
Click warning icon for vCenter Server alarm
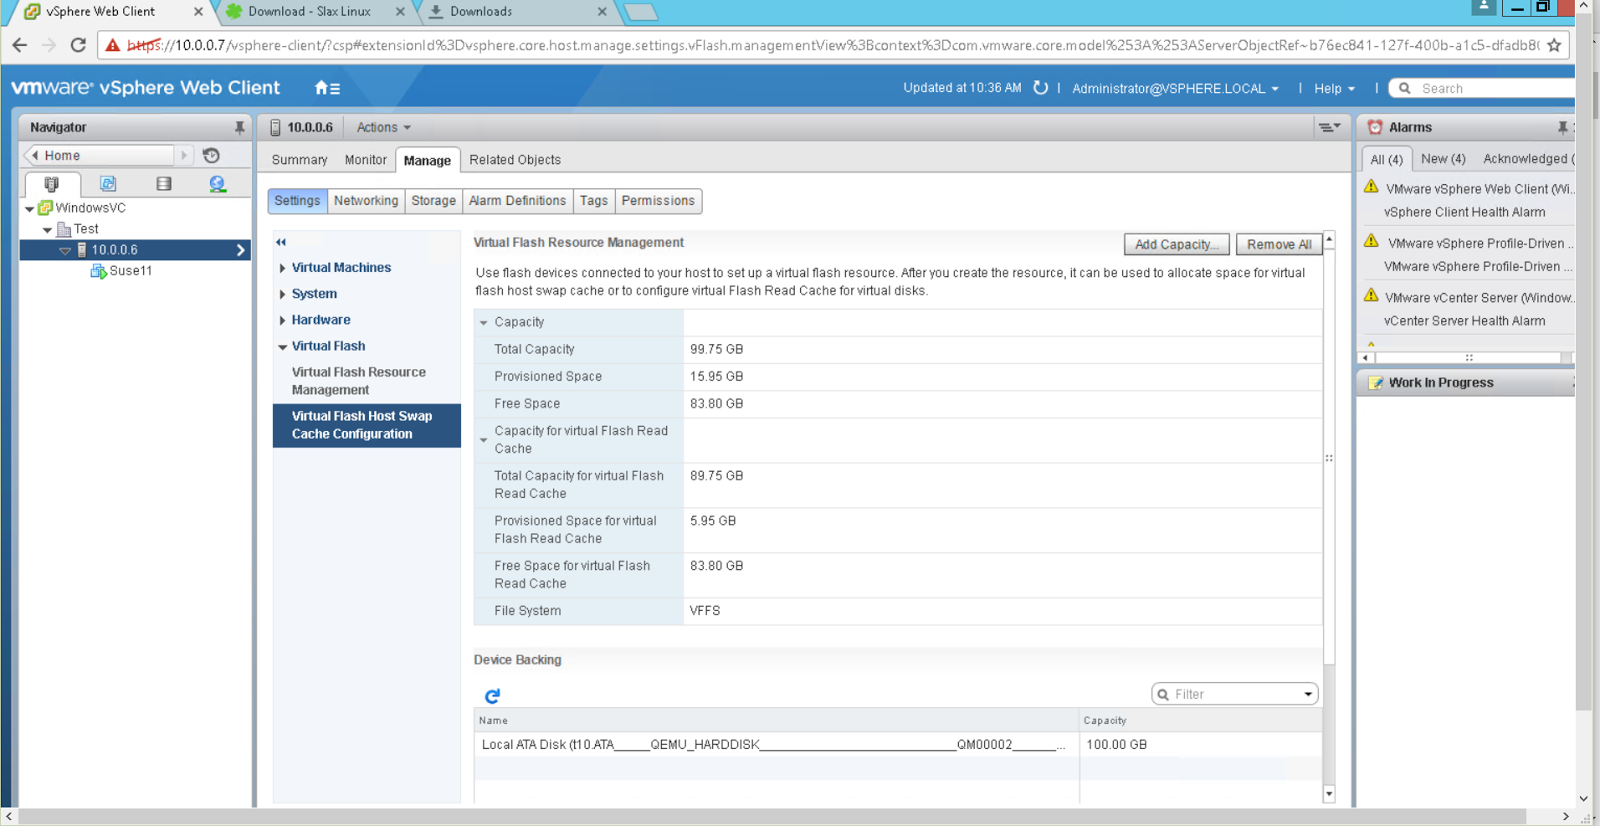point(1371,296)
